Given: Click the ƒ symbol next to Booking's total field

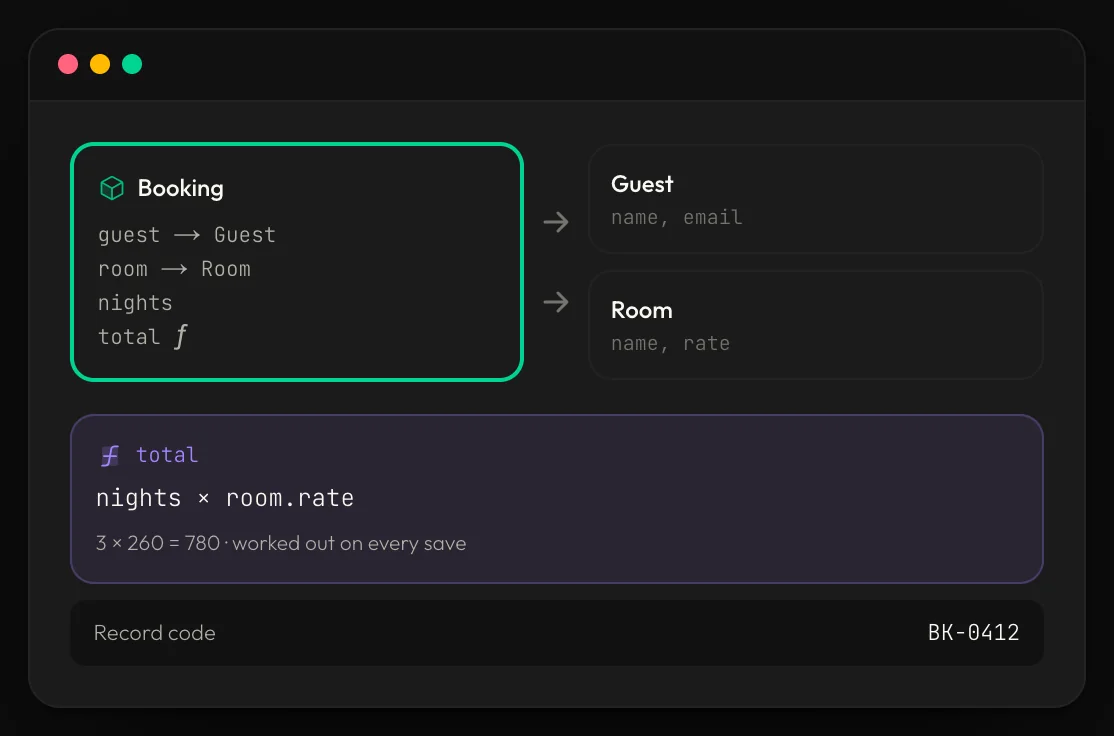Looking at the screenshot, I should [x=181, y=336].
